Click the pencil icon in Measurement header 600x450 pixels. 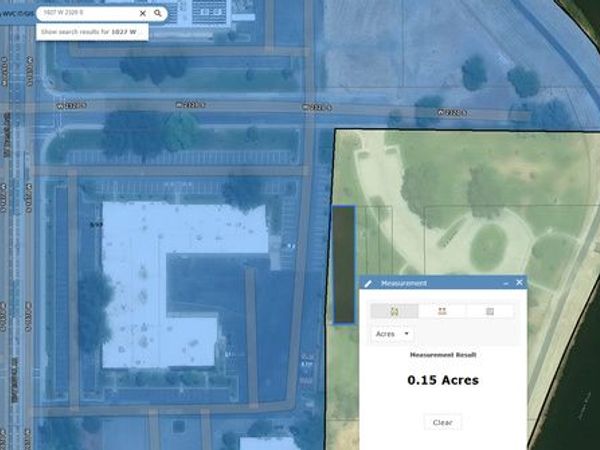tap(368, 283)
